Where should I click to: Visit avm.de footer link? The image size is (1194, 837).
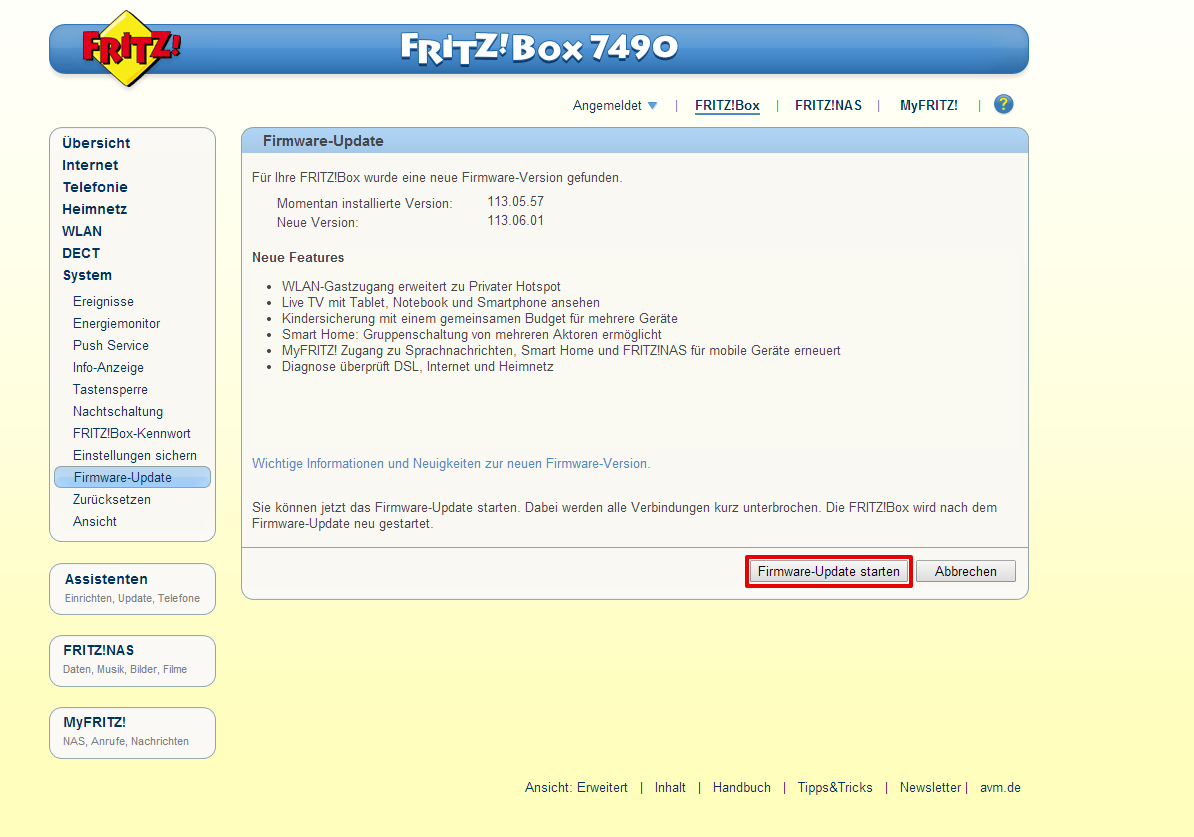(x=1000, y=788)
